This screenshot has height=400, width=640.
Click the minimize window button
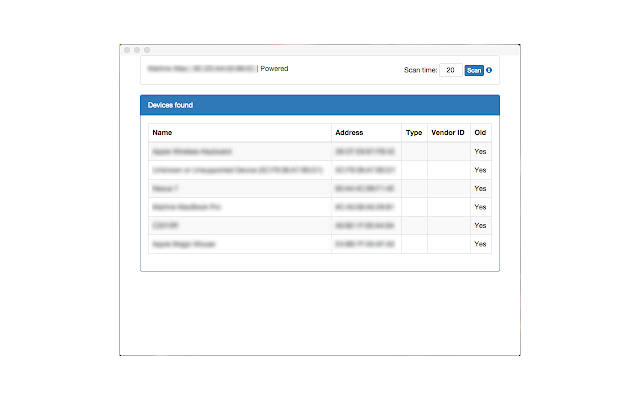[137, 50]
